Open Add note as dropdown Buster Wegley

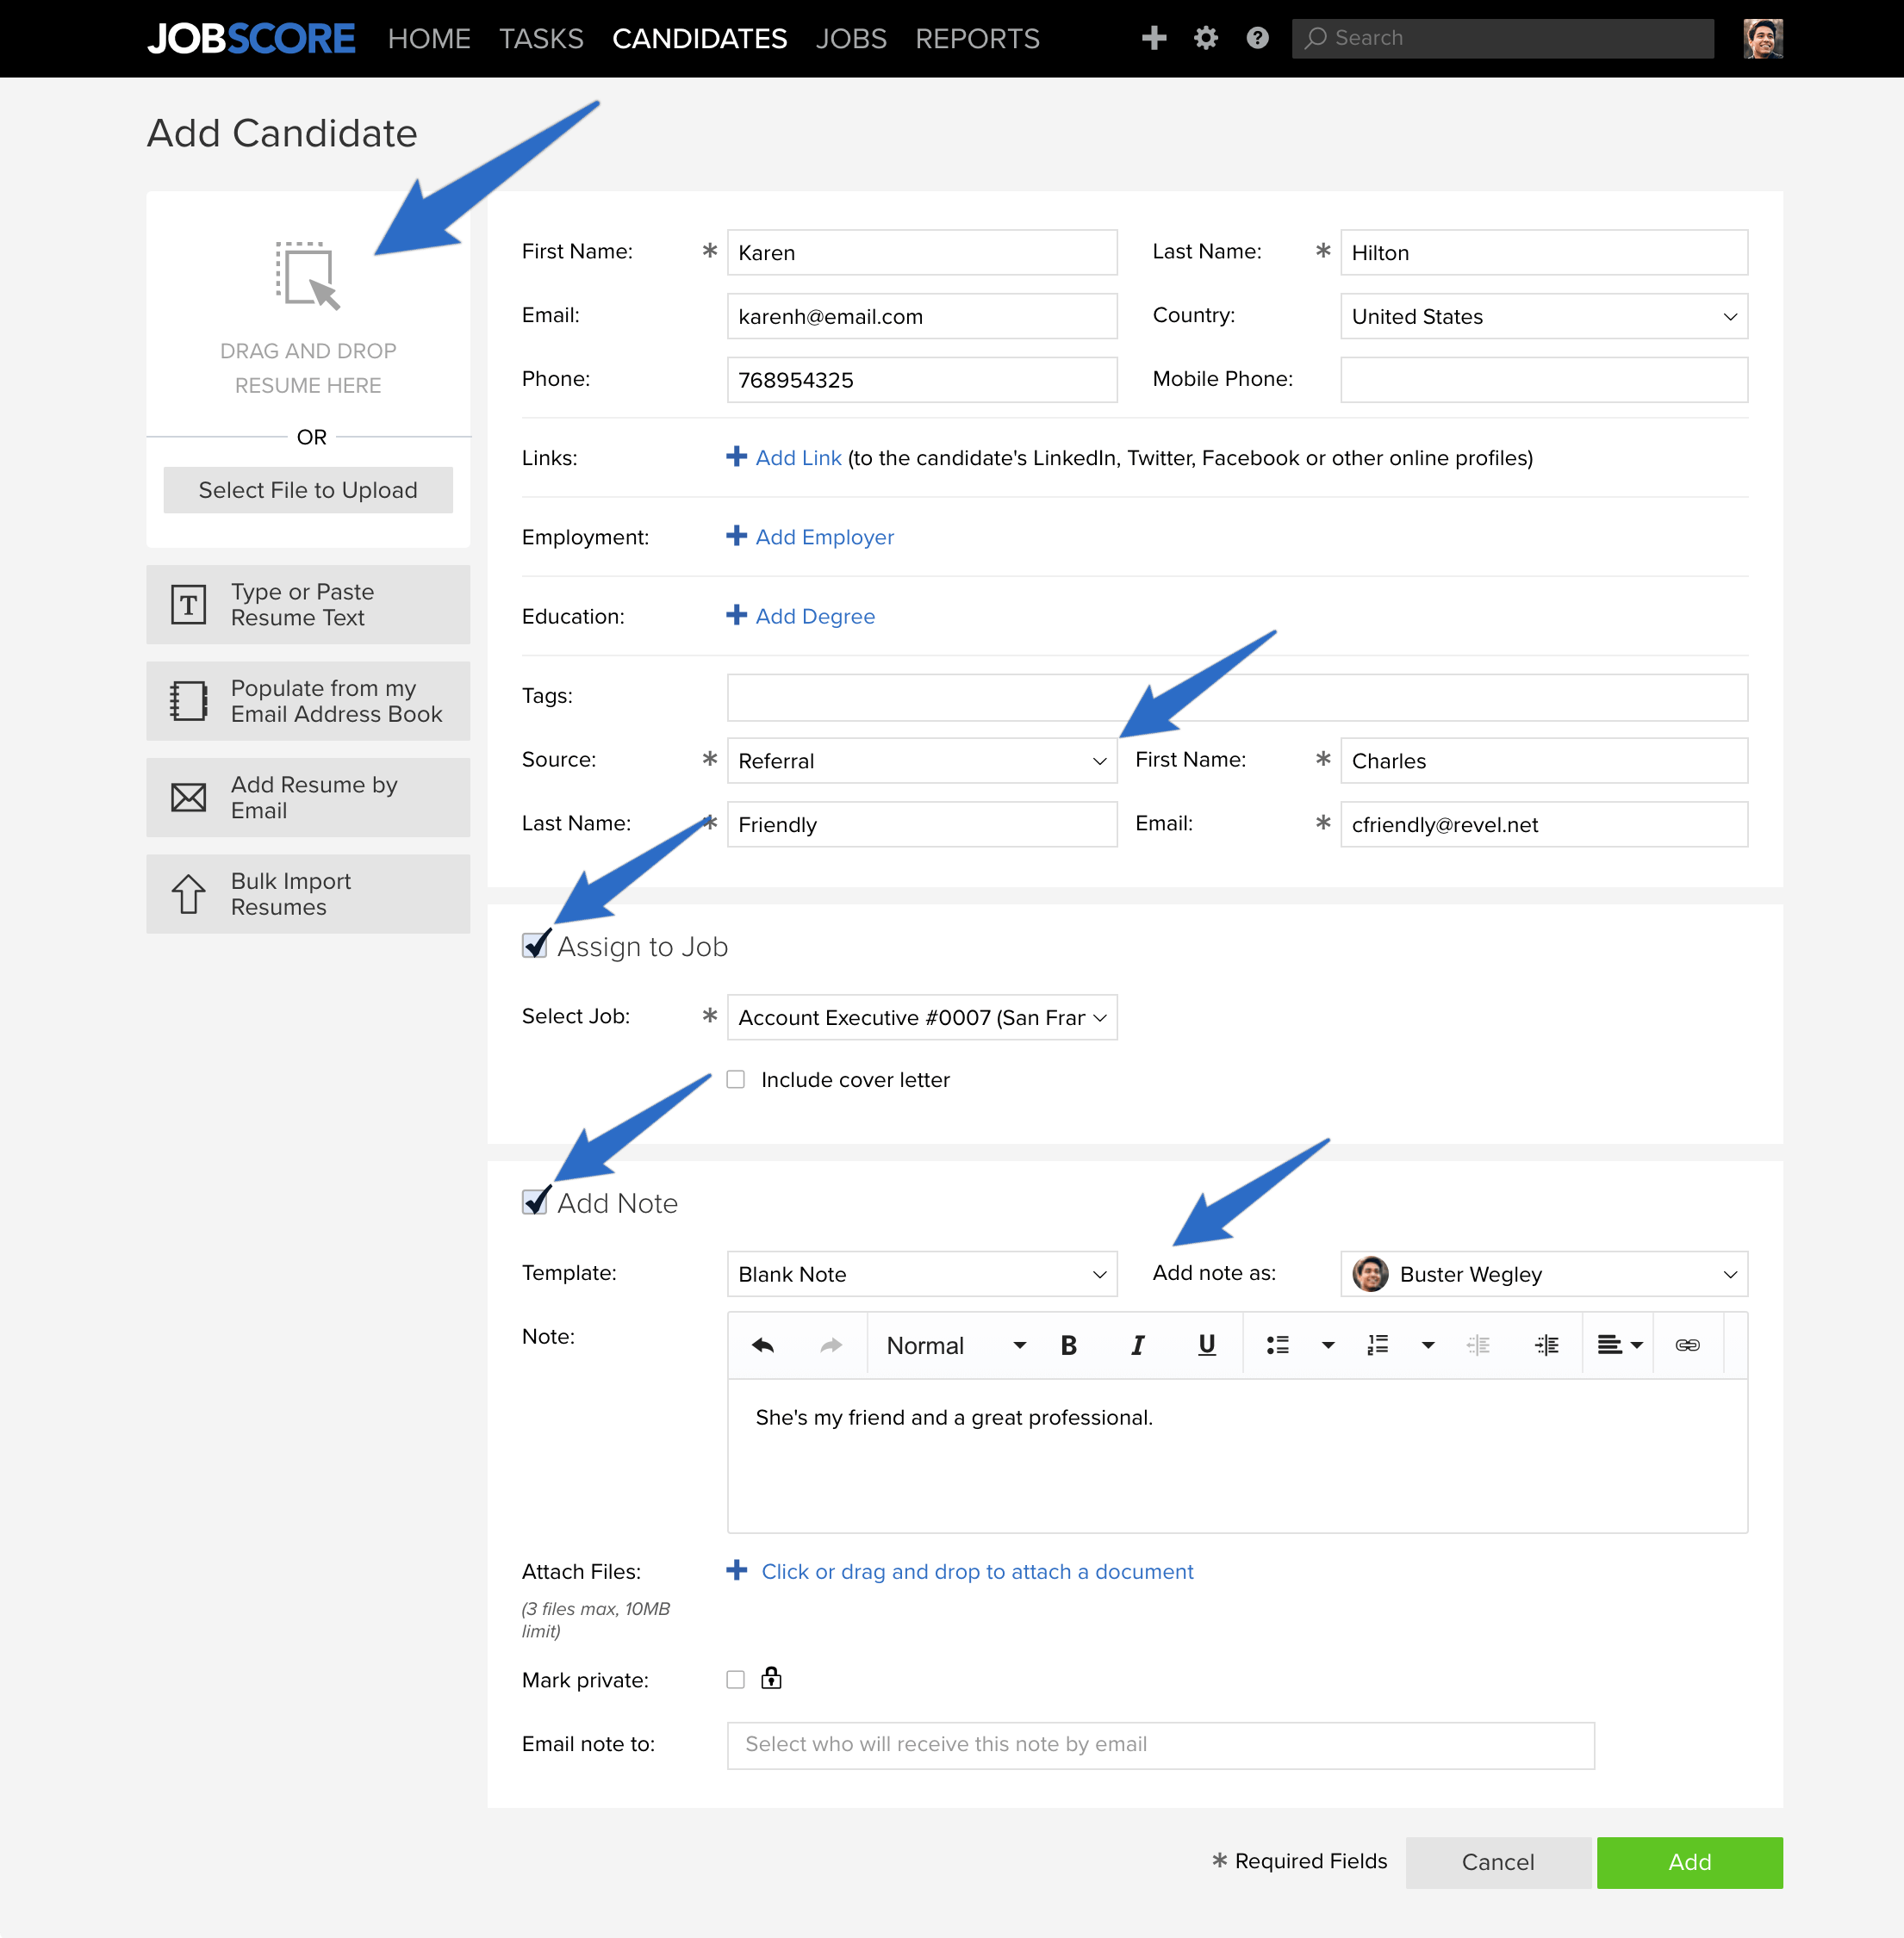1543,1274
